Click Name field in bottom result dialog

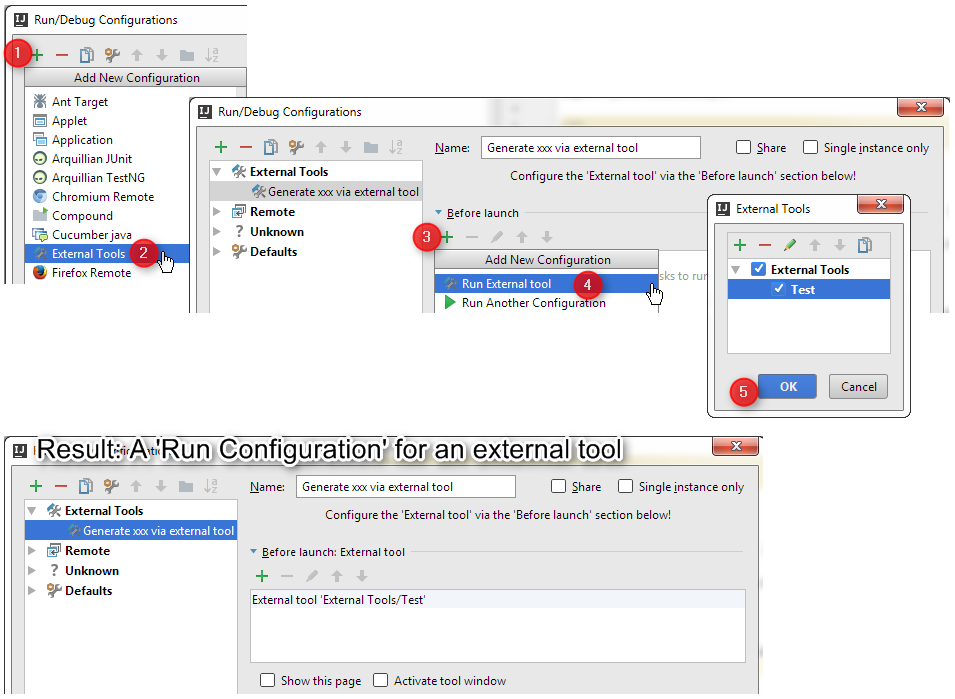click(x=406, y=486)
